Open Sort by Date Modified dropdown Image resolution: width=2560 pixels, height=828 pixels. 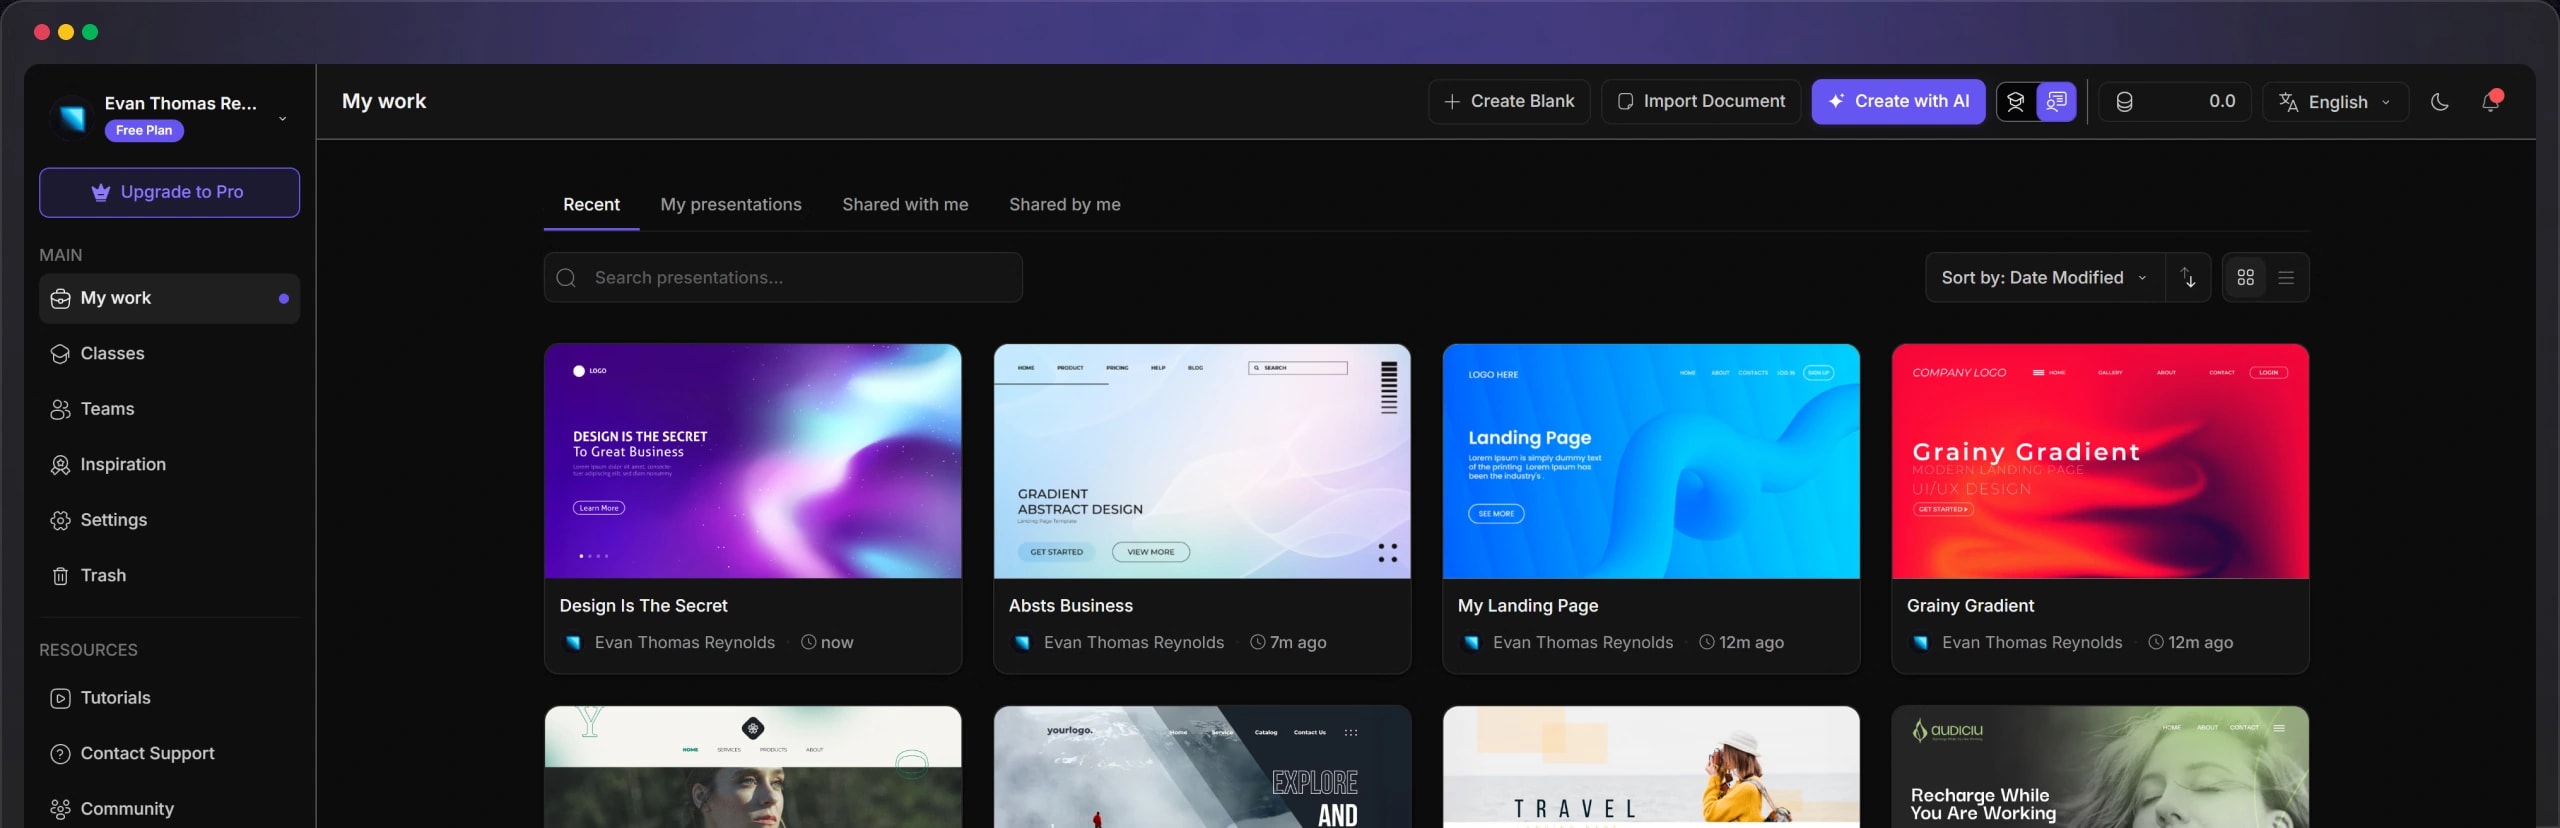point(2045,277)
